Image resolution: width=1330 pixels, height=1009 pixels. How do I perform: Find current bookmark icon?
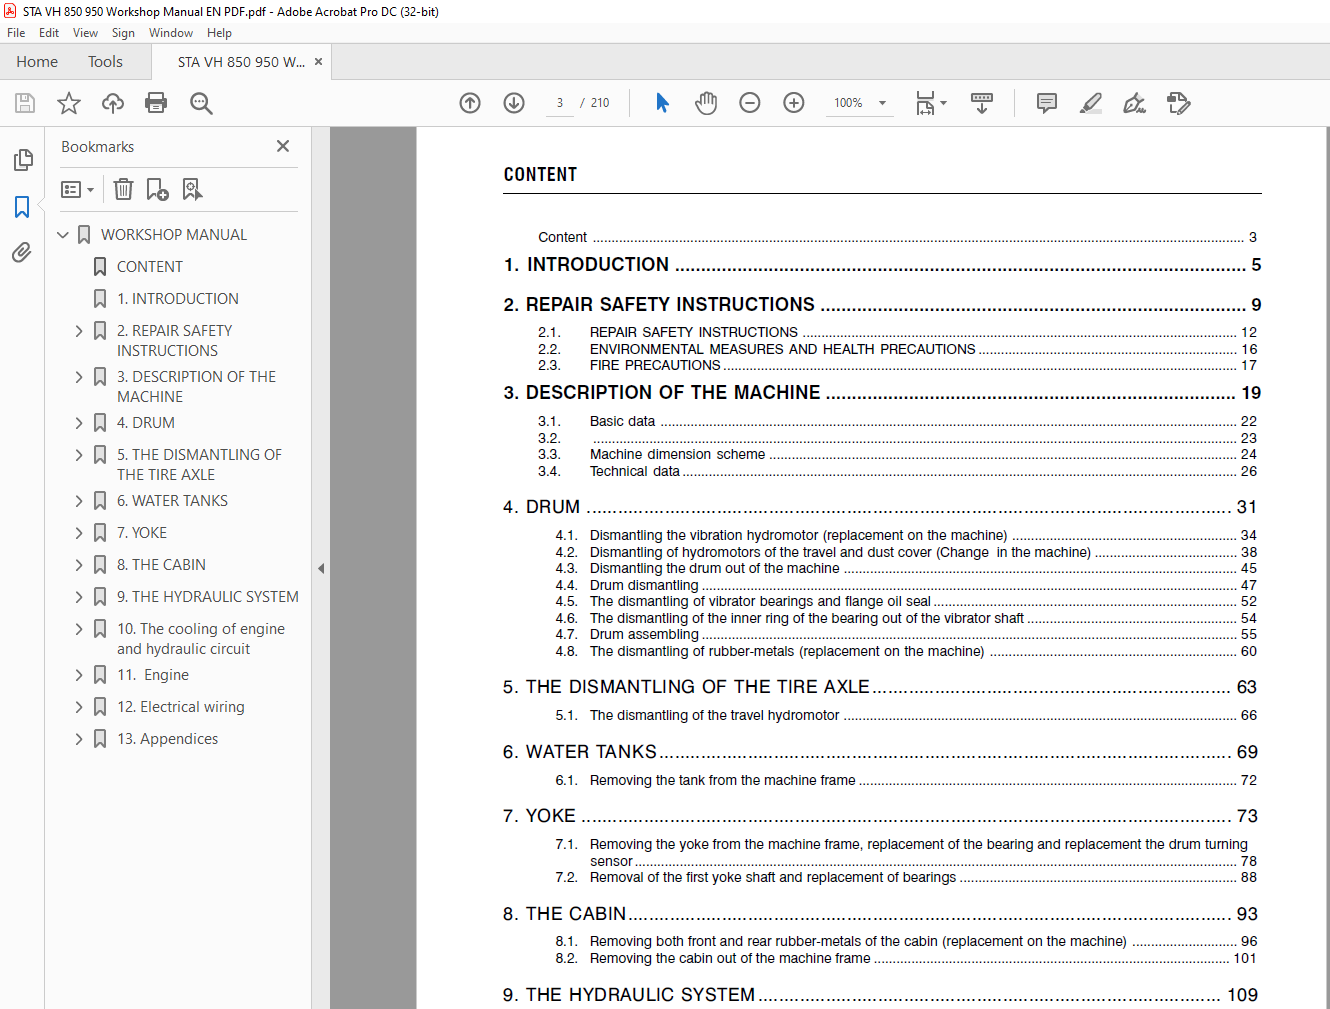tap(192, 189)
